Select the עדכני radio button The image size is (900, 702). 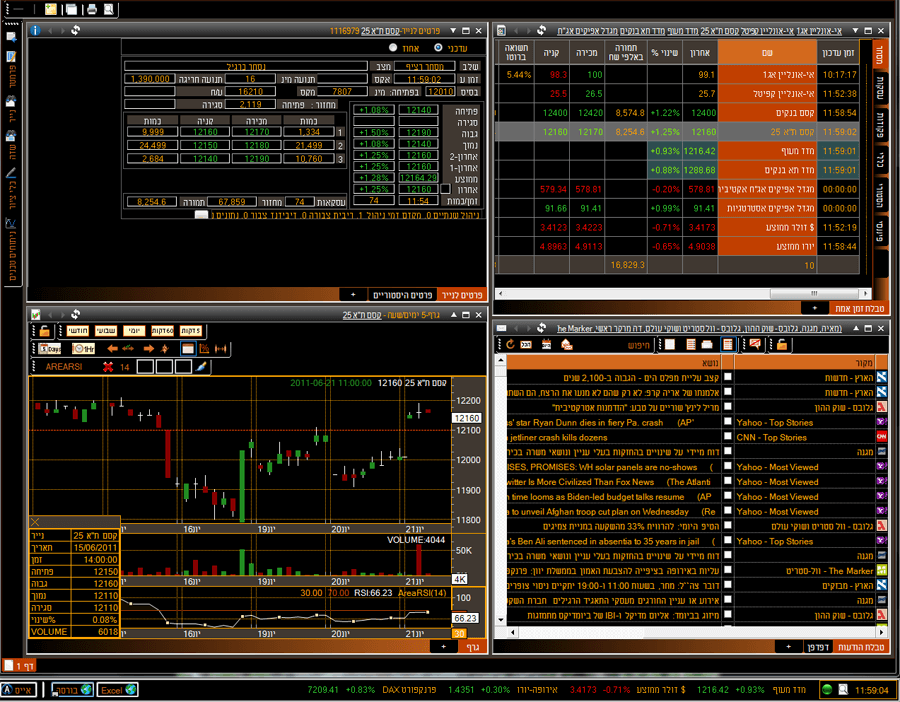click(x=438, y=47)
